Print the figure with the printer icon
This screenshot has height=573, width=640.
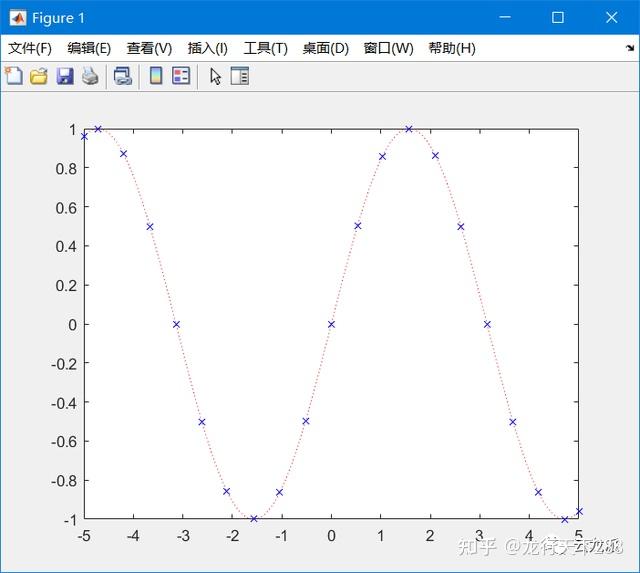click(x=90, y=76)
